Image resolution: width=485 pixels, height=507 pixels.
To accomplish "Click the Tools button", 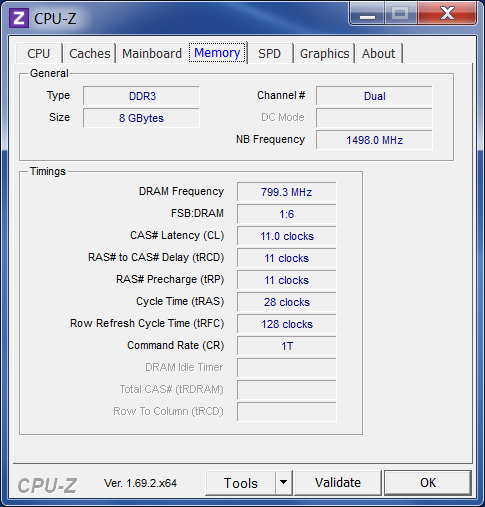I will (241, 483).
